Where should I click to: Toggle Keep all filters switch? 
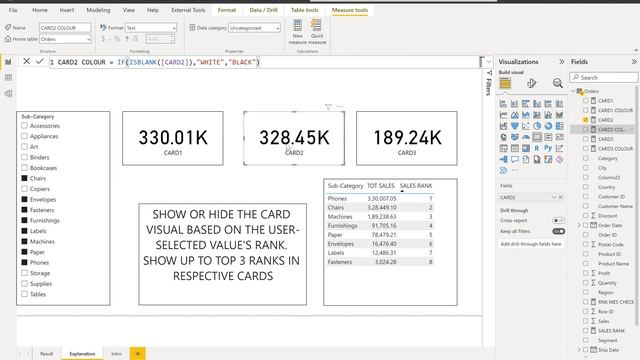[558, 231]
